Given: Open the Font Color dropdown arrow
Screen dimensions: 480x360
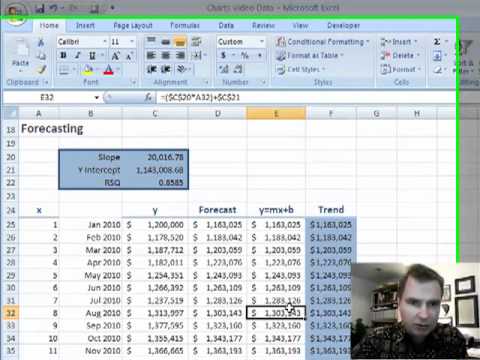Looking at the screenshot, I should pos(118,70).
